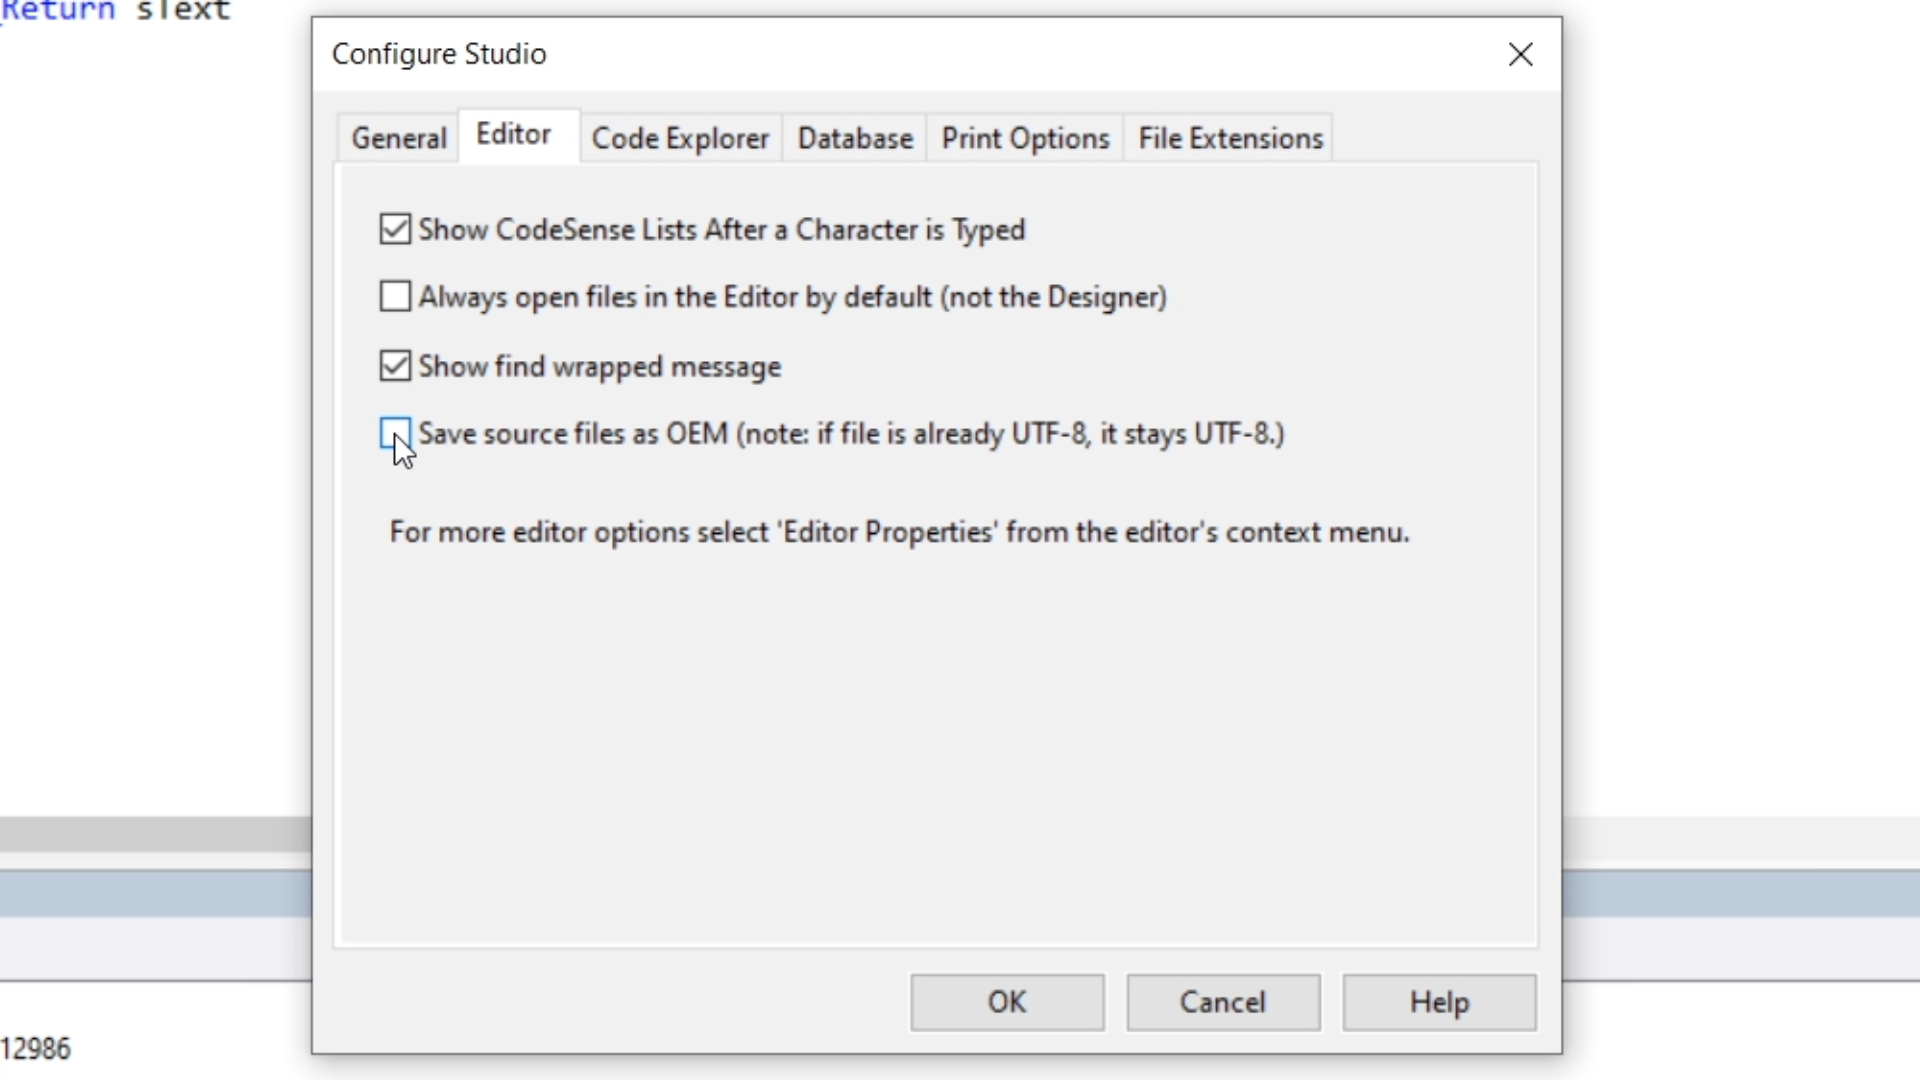Click the gray horizontal scrollbar behind the dialog

pyautogui.click(x=155, y=834)
